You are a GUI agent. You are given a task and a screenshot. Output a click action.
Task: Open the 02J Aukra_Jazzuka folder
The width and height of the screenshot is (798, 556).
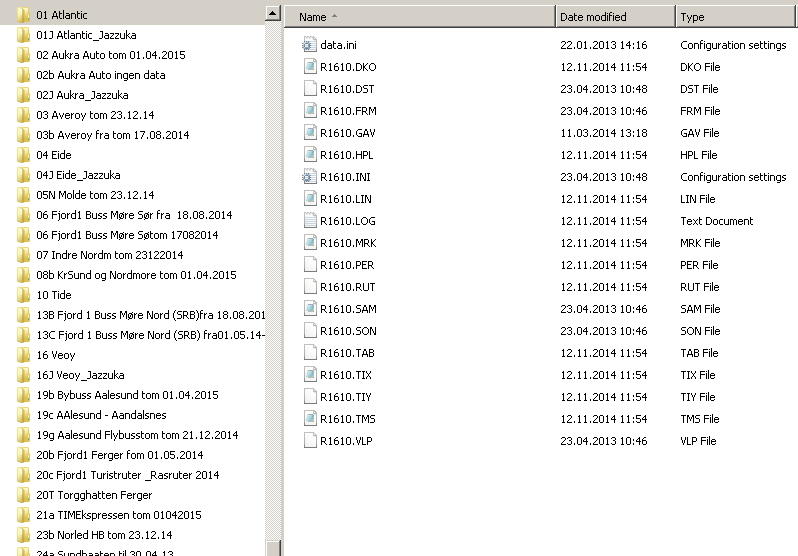pos(82,95)
